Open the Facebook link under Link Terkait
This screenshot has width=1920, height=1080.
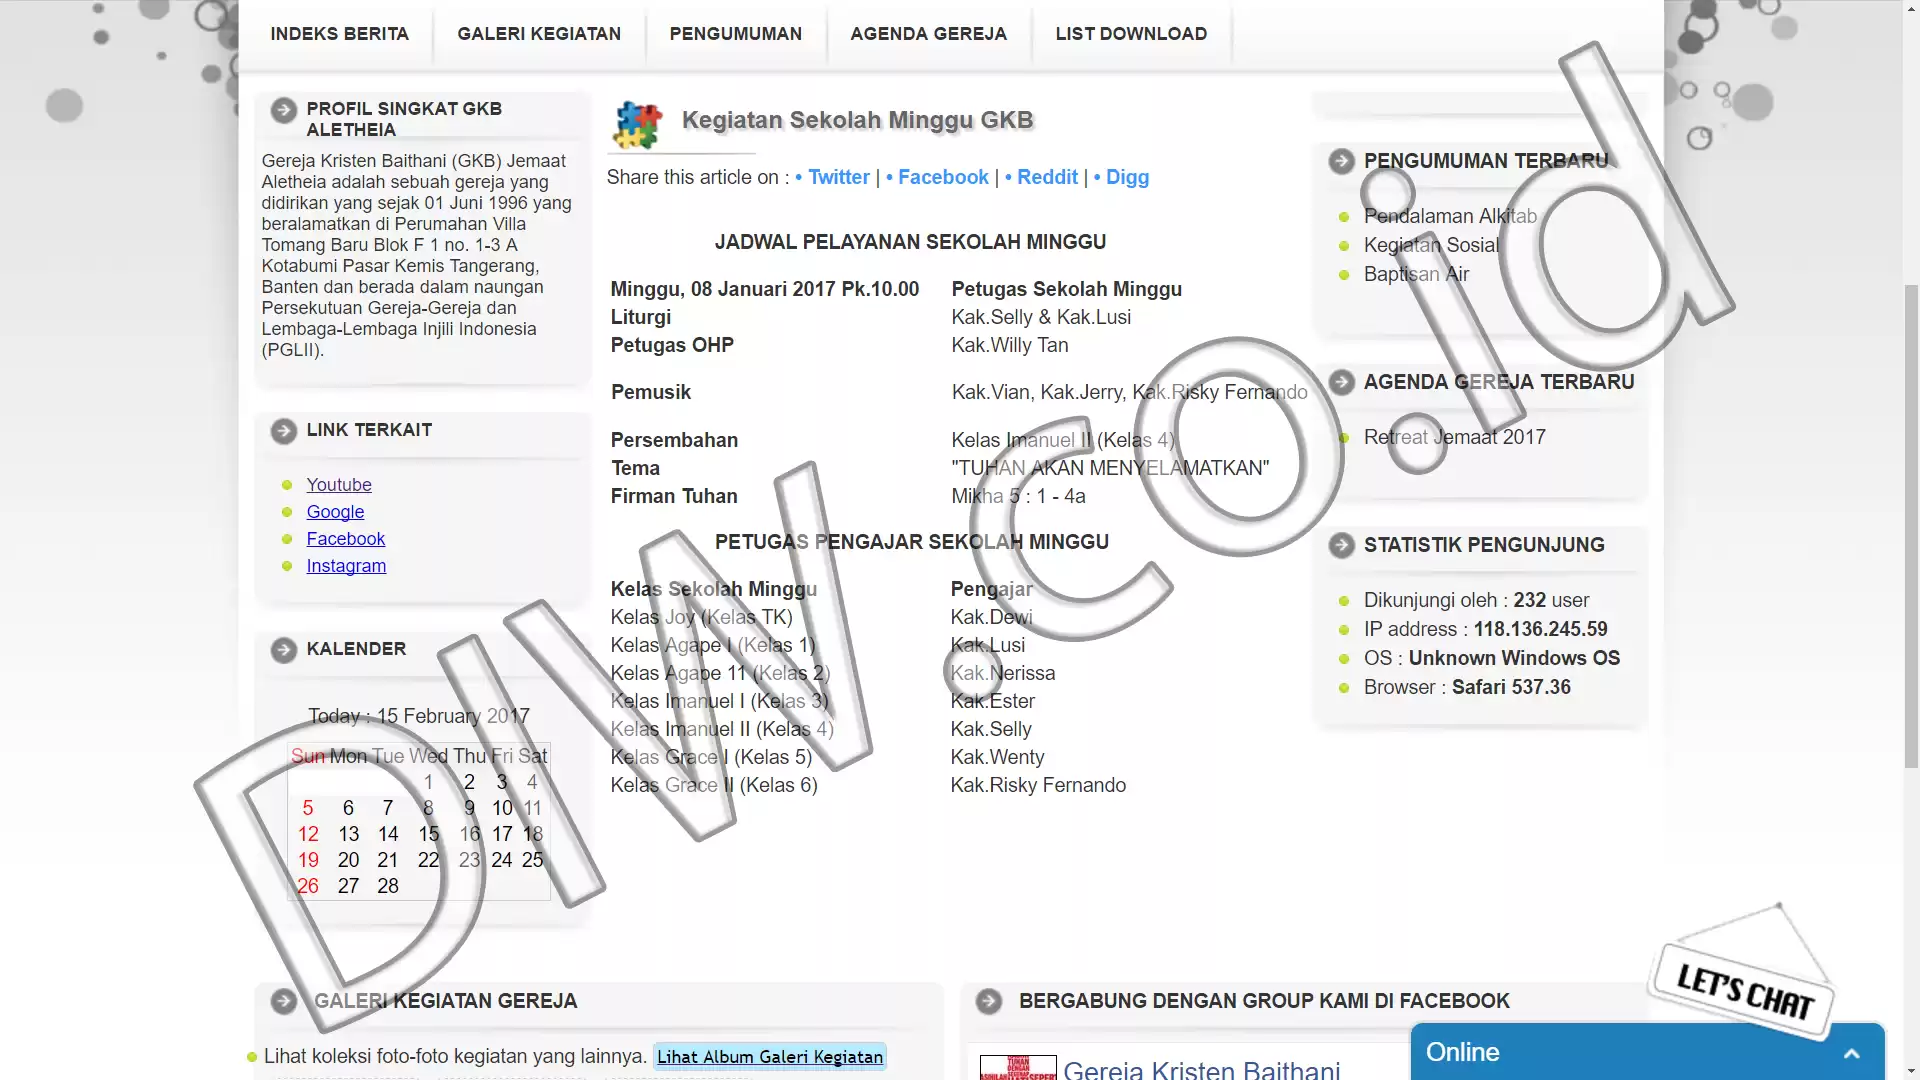point(345,539)
